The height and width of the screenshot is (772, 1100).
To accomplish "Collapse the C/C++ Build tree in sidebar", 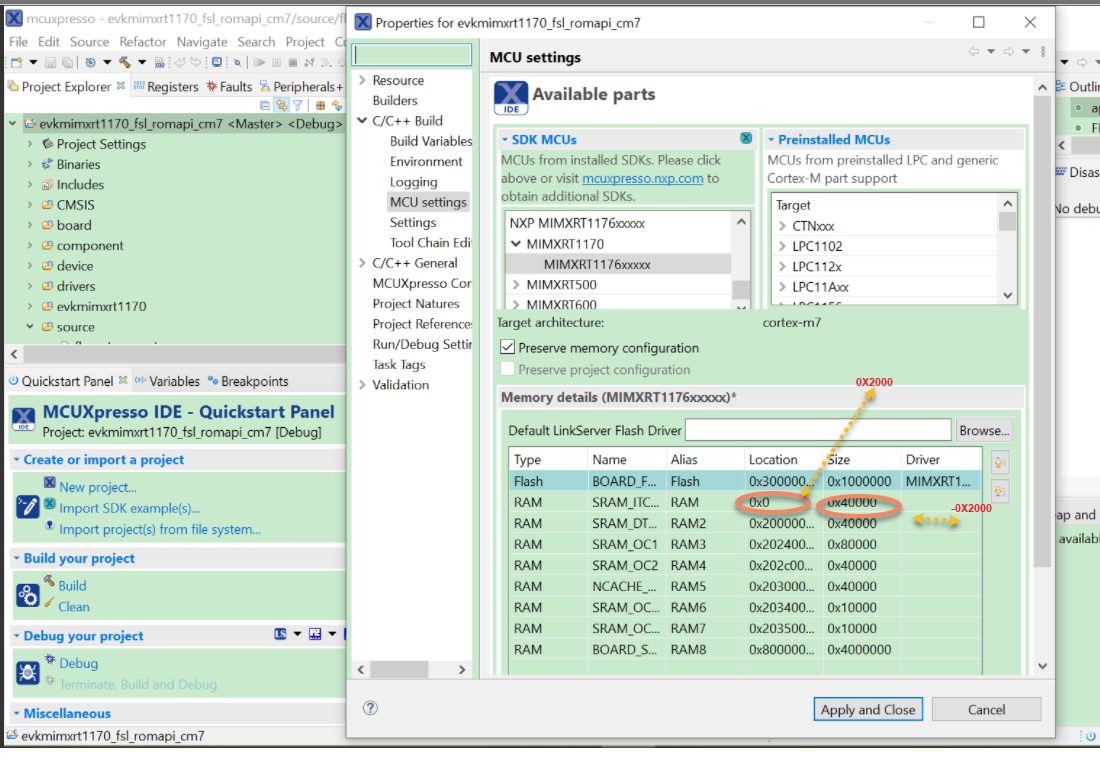I will (362, 120).
